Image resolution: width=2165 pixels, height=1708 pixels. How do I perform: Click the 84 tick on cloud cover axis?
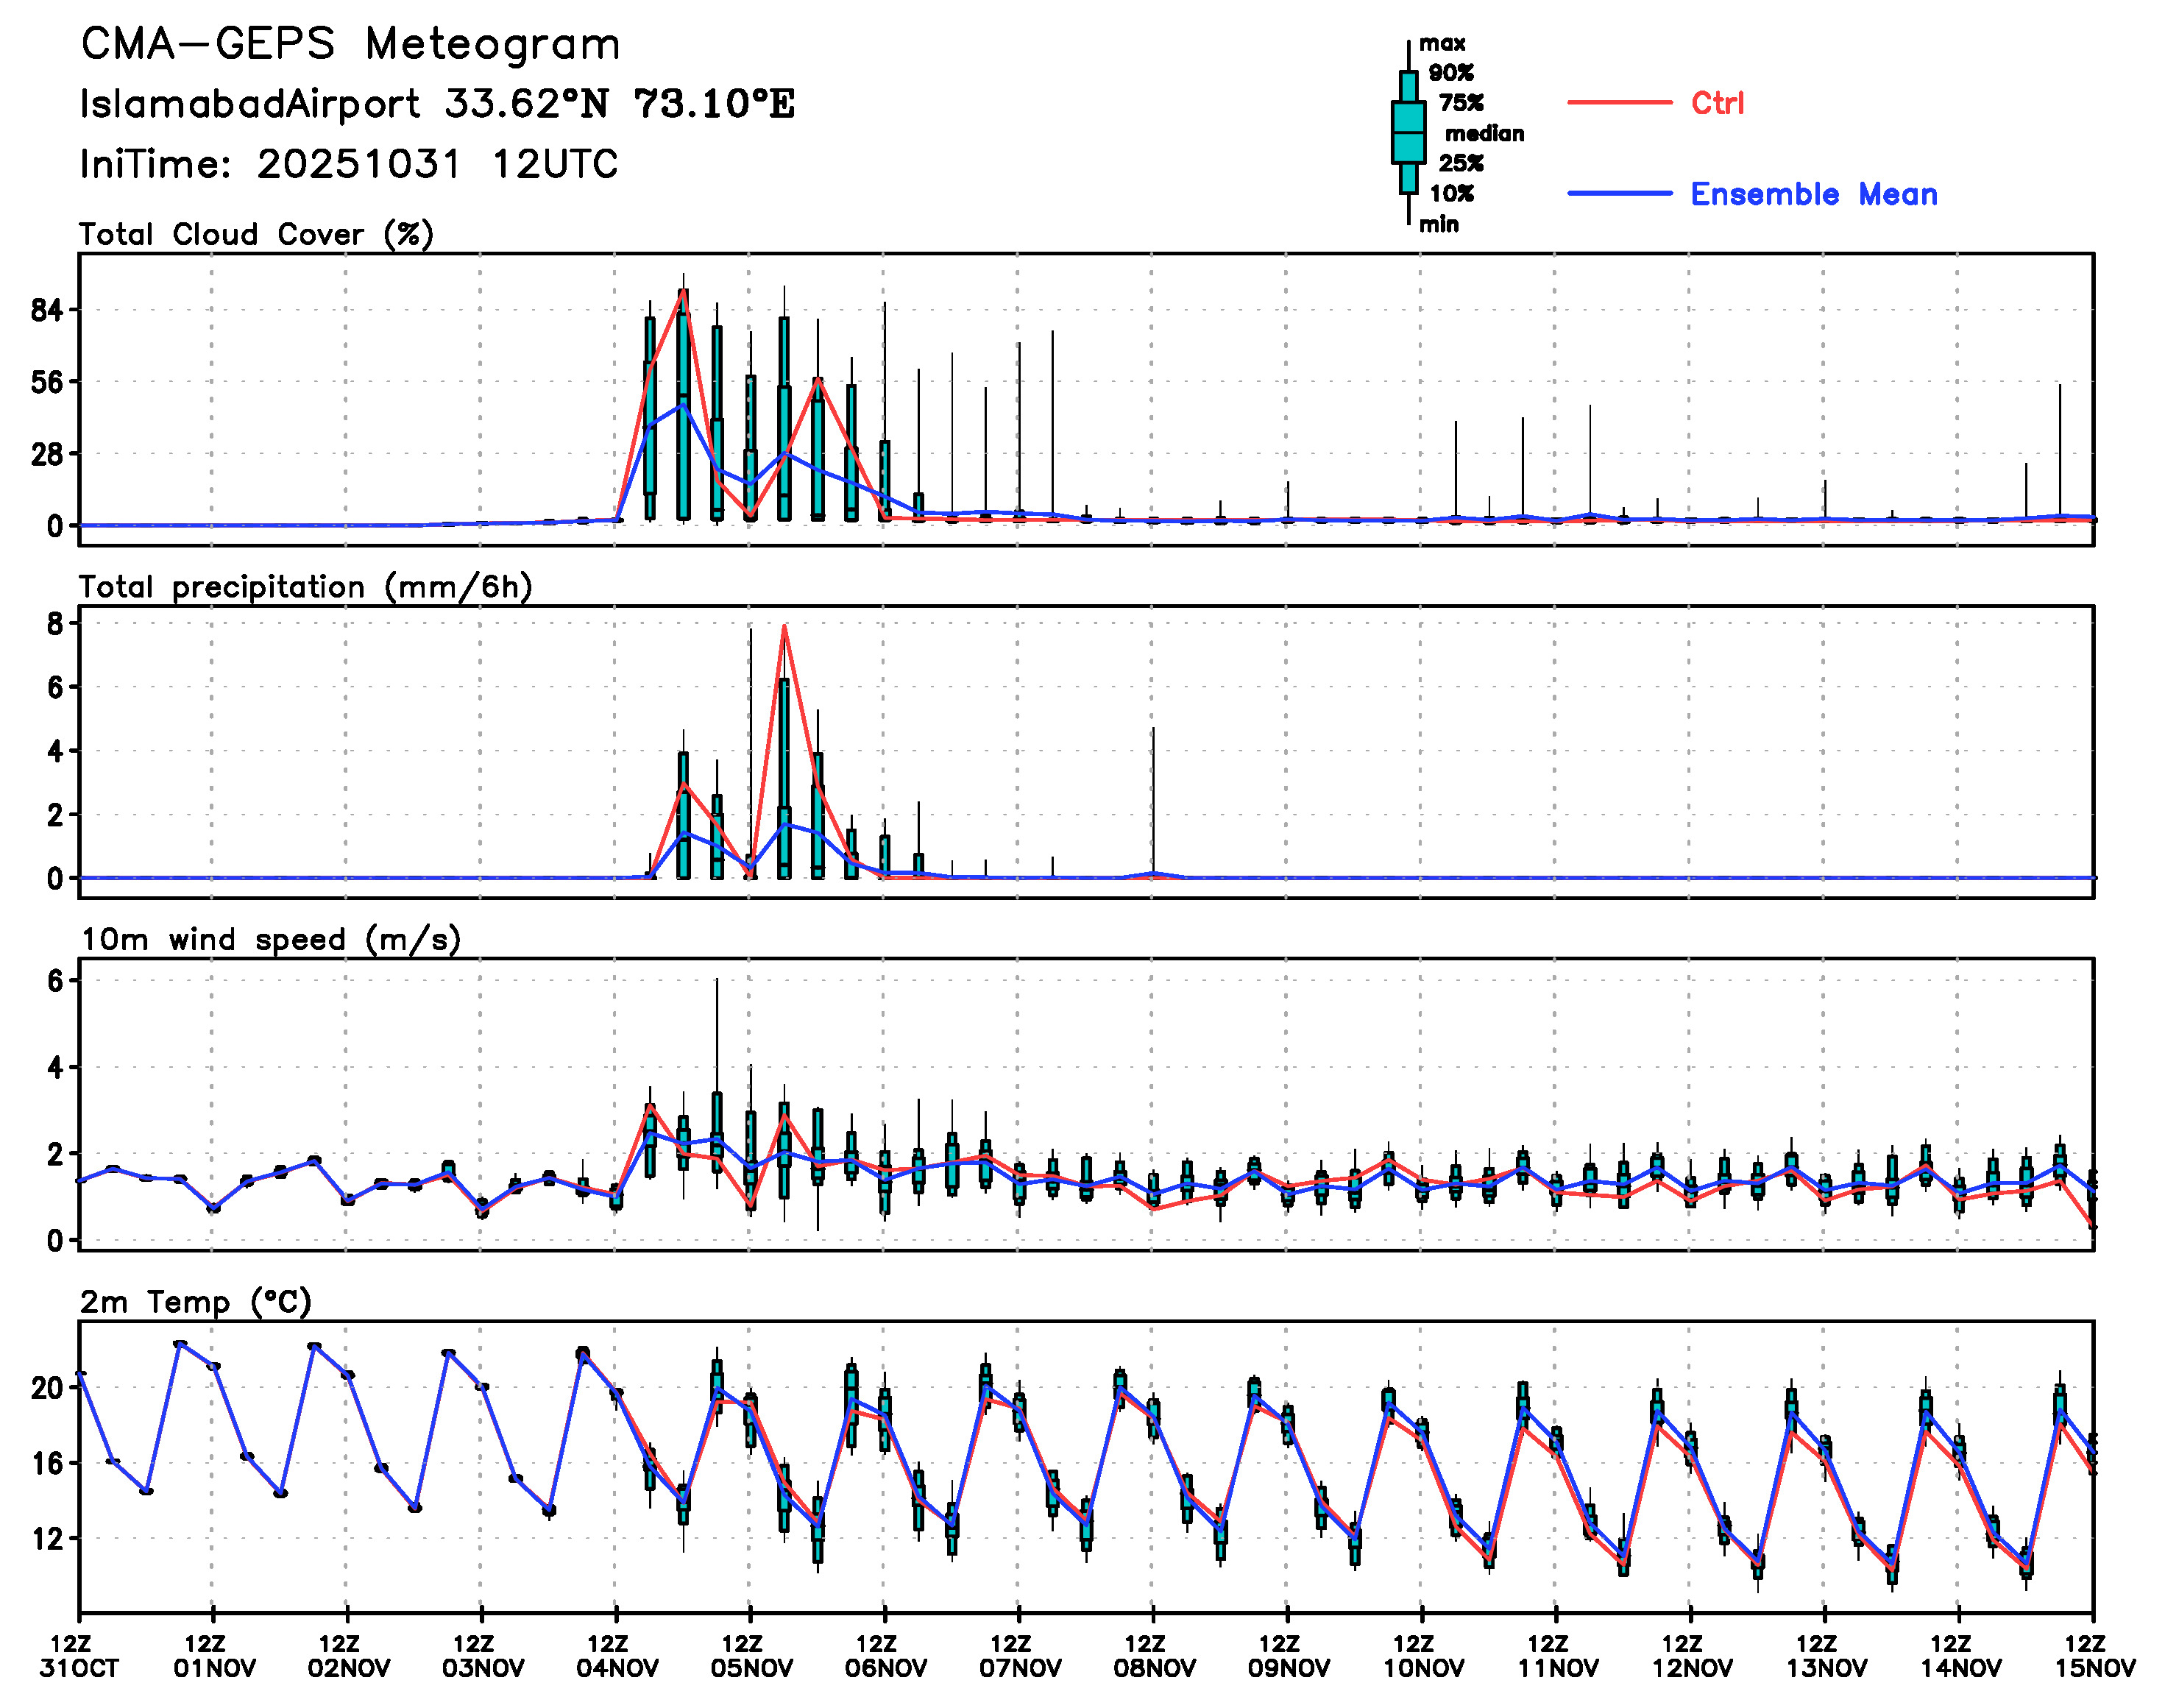pos(47,311)
